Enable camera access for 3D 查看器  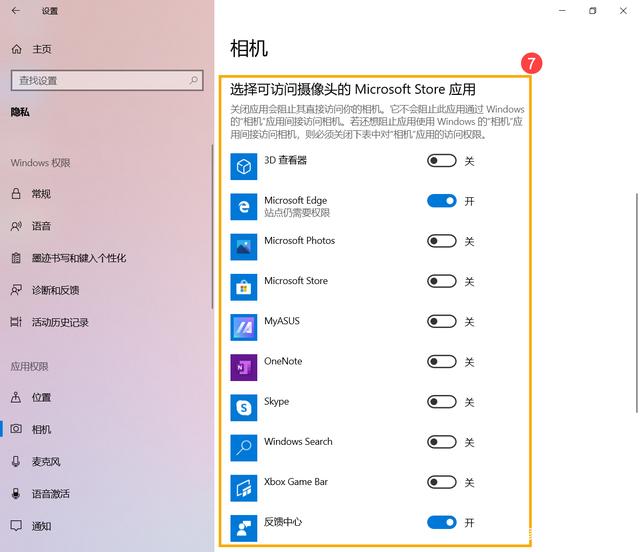442,160
